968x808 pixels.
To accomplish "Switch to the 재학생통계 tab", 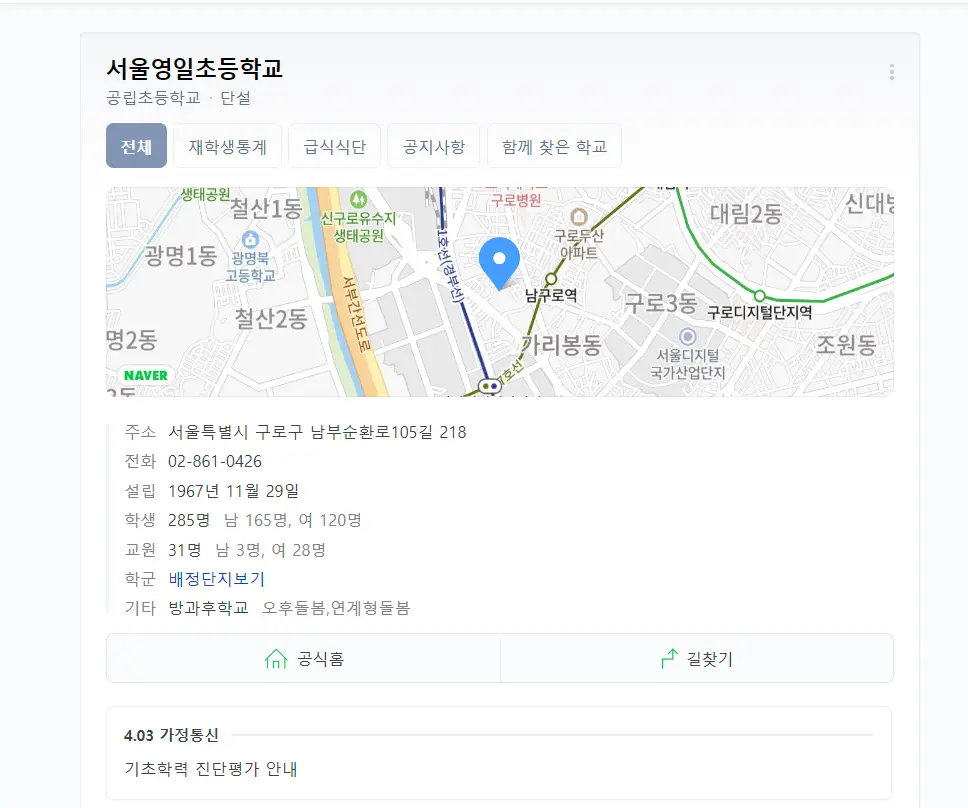I will (x=227, y=146).
